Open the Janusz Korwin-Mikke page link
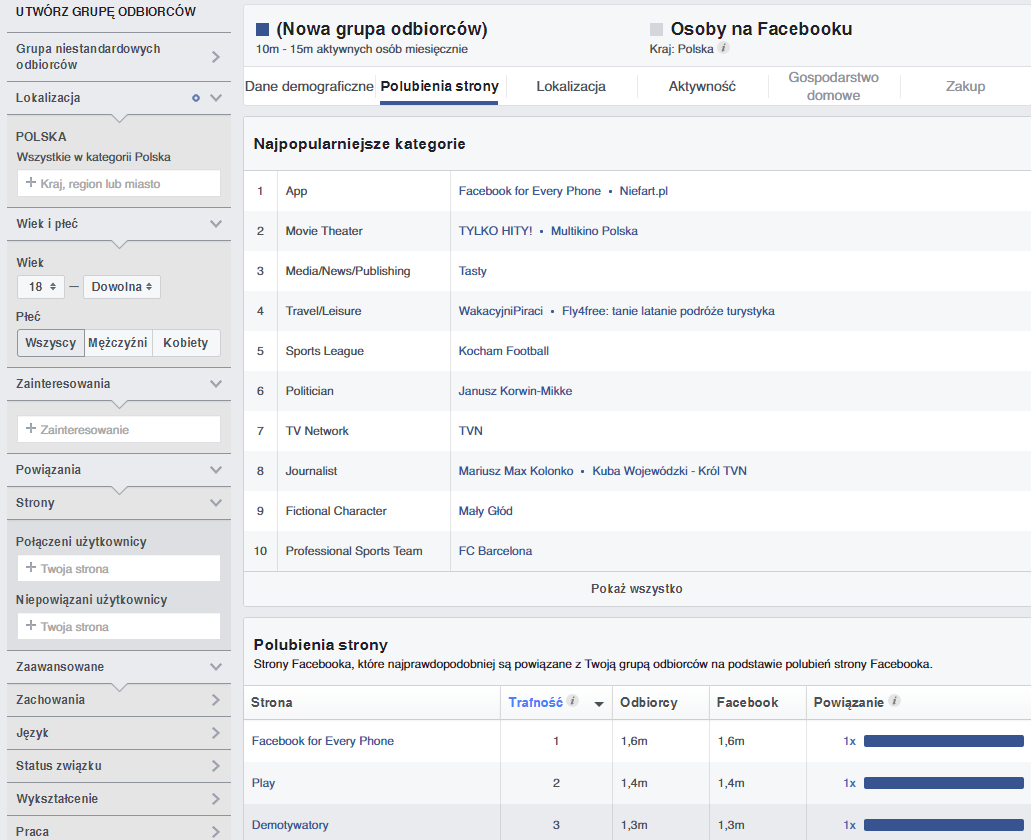This screenshot has width=1031, height=840. coord(515,391)
